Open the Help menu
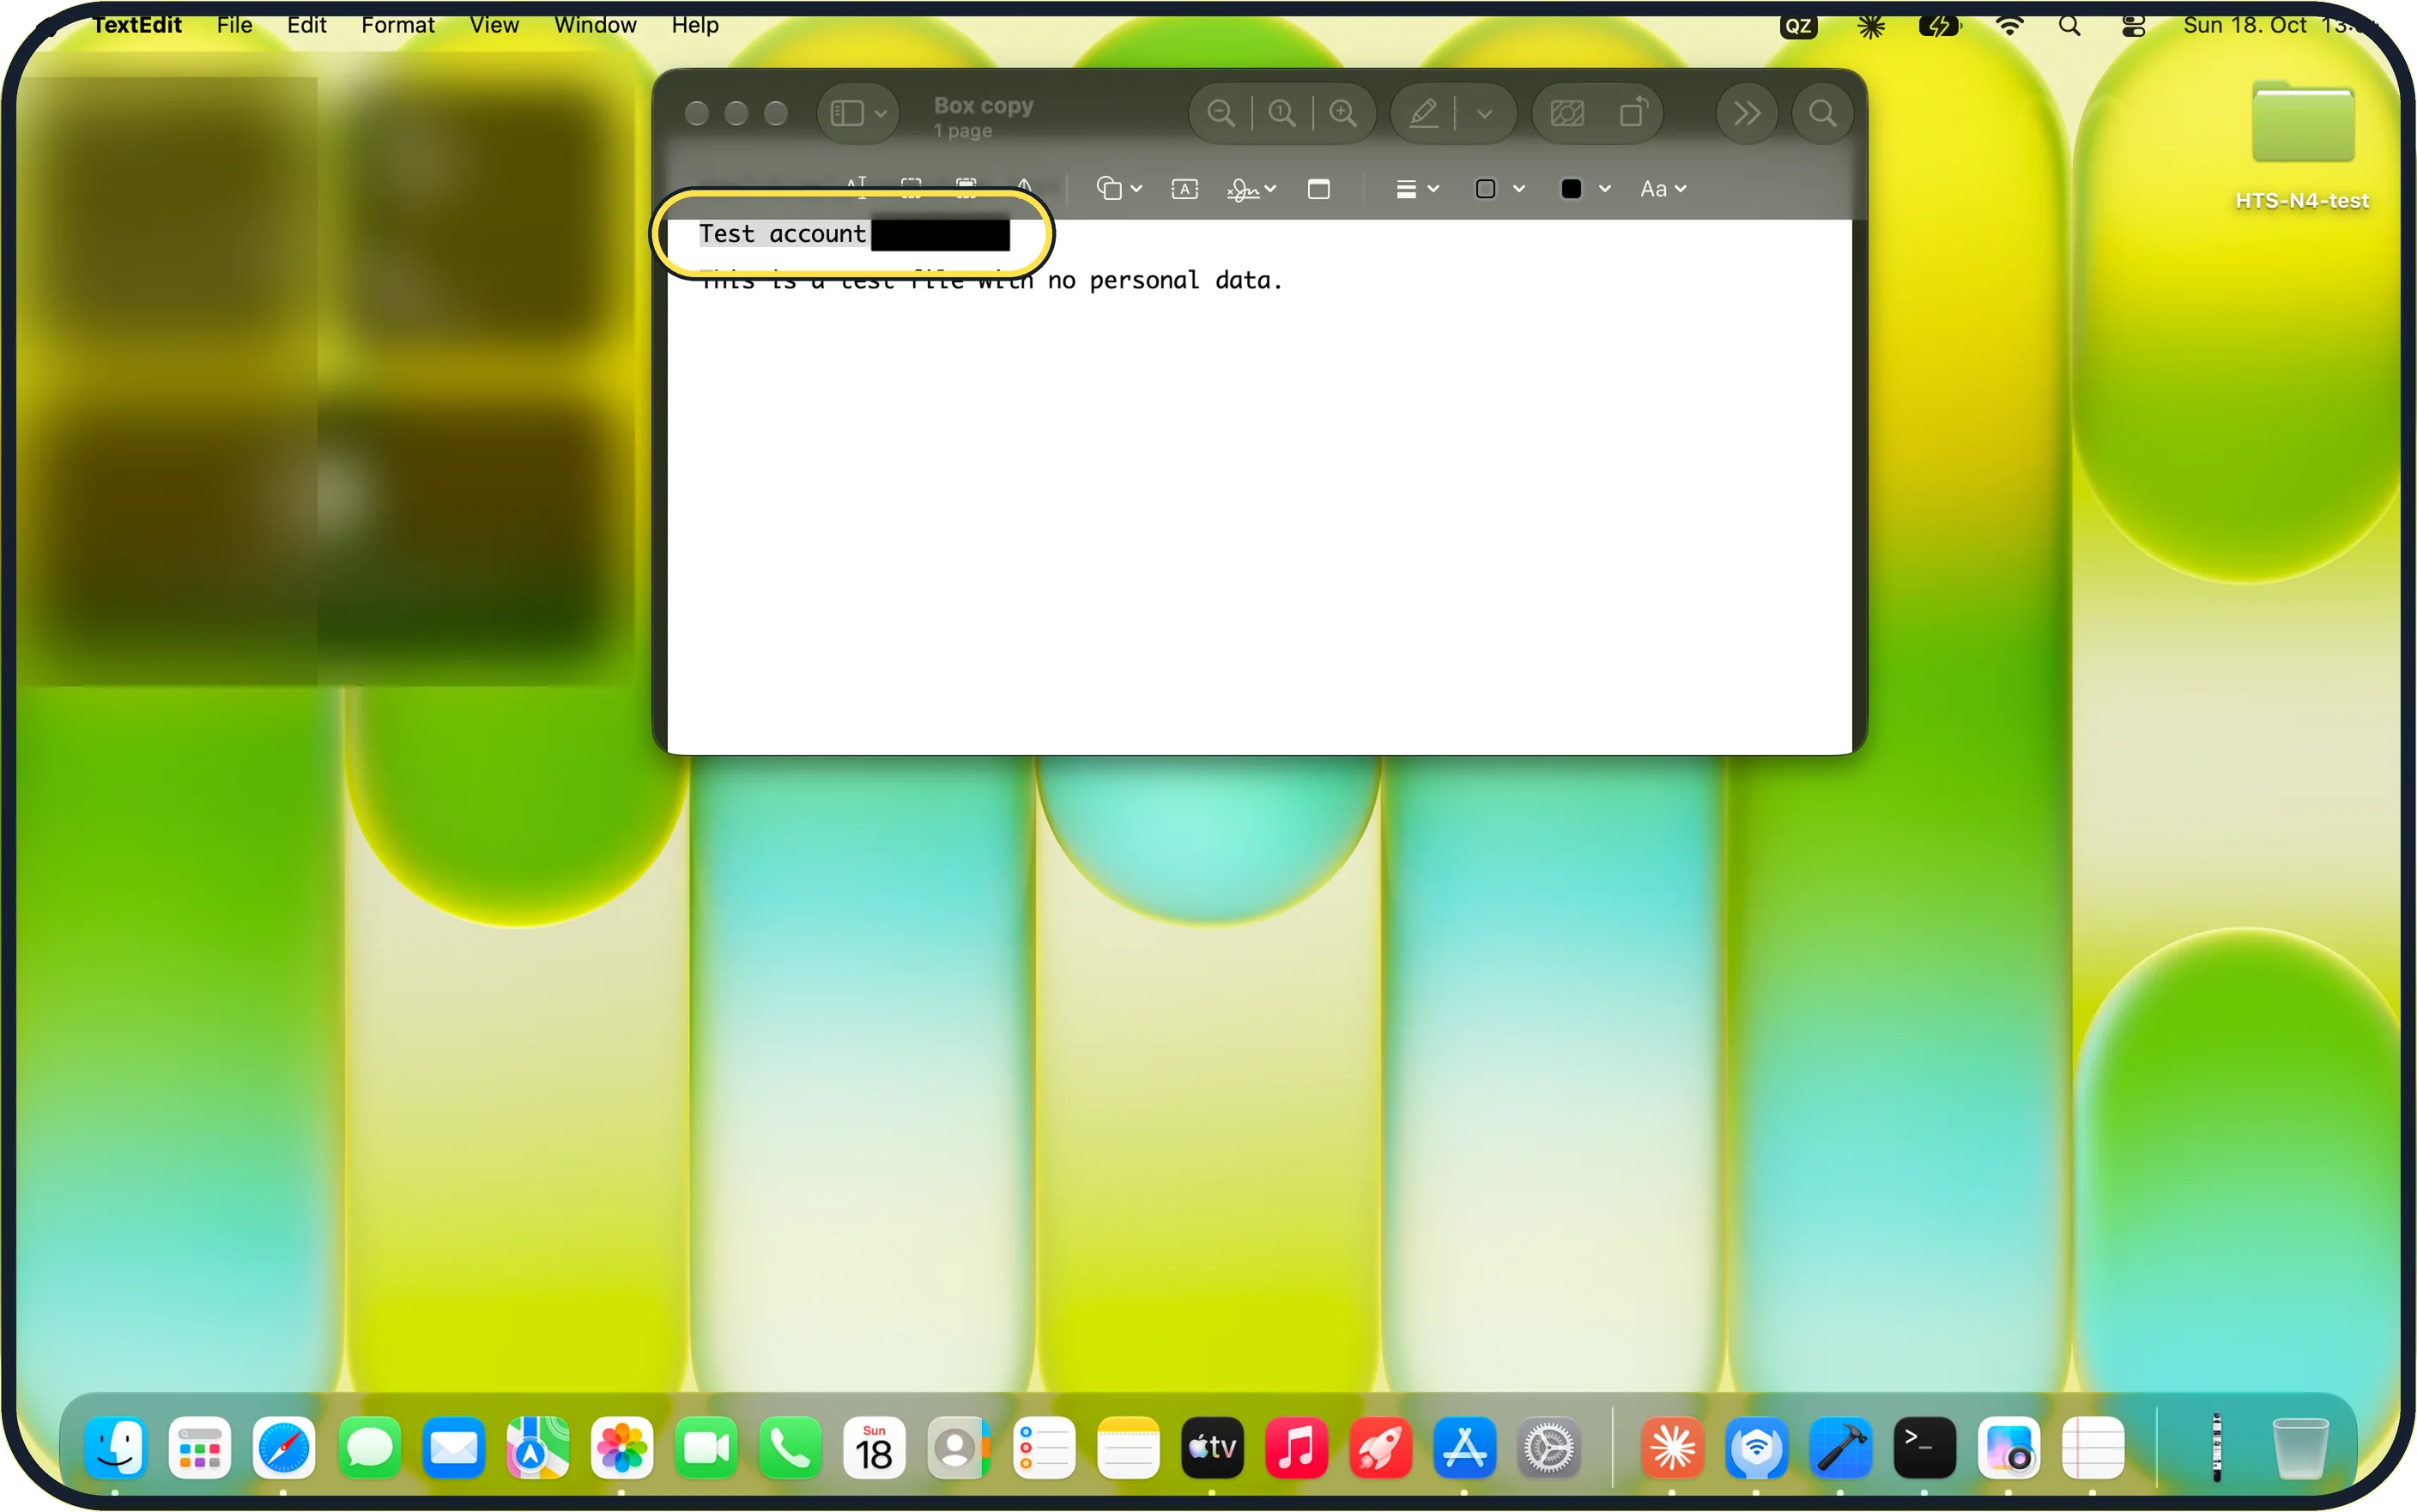 695,25
